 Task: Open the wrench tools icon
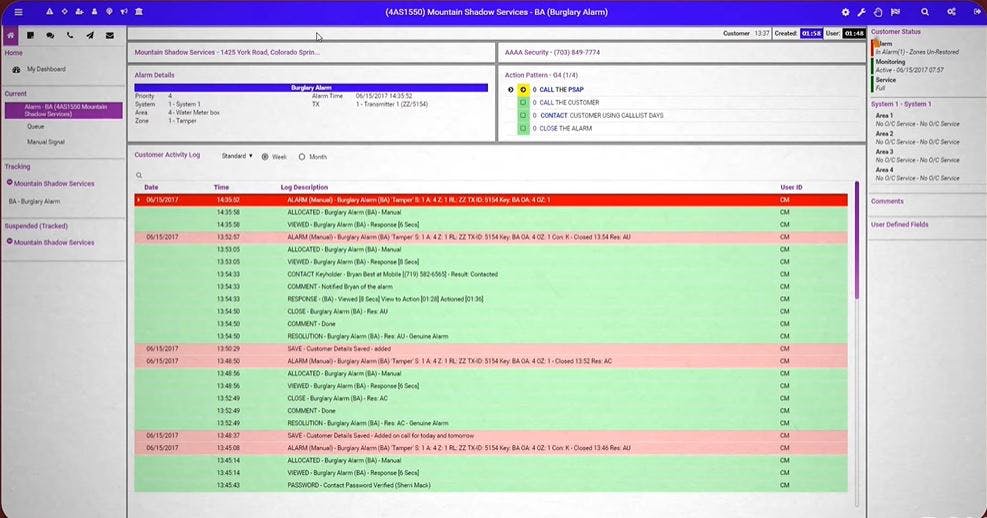click(862, 12)
